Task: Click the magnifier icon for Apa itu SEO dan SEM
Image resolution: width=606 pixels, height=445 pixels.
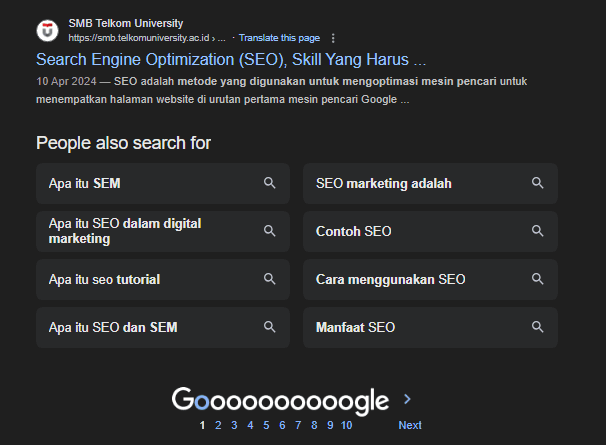Action: tap(269, 327)
